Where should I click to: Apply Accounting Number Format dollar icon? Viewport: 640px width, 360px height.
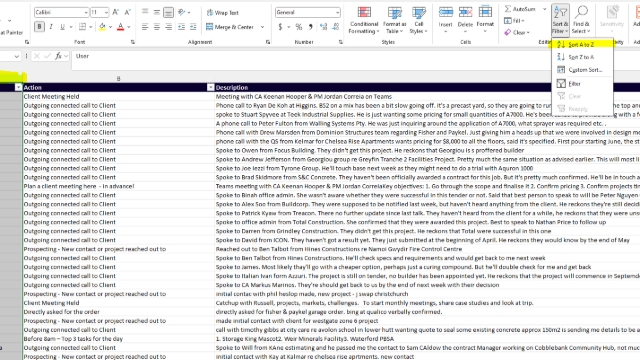pos(280,27)
